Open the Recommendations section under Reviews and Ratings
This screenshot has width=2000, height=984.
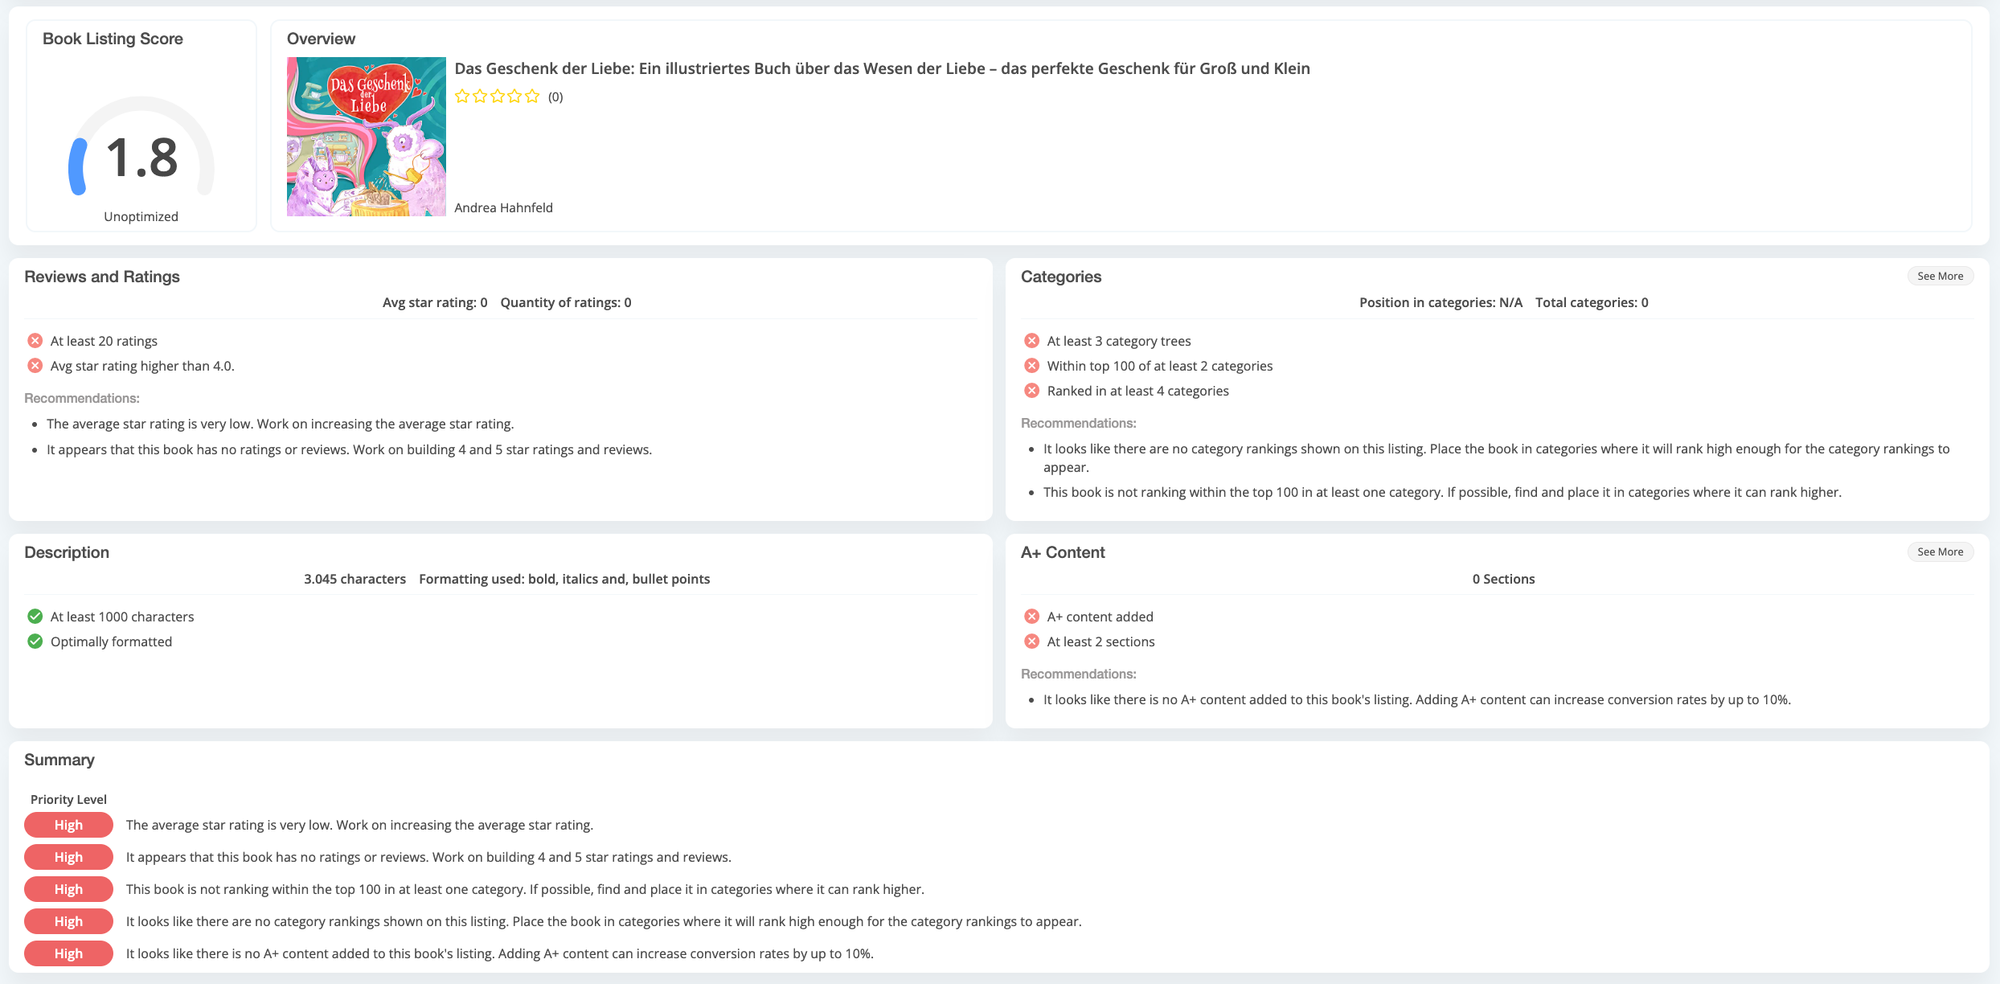click(82, 397)
